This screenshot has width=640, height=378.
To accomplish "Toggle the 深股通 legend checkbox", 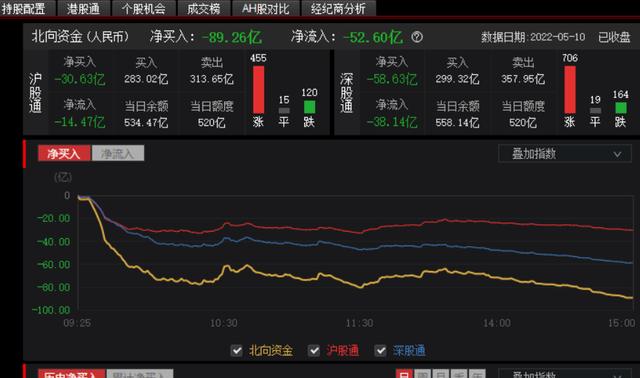I will (x=380, y=350).
